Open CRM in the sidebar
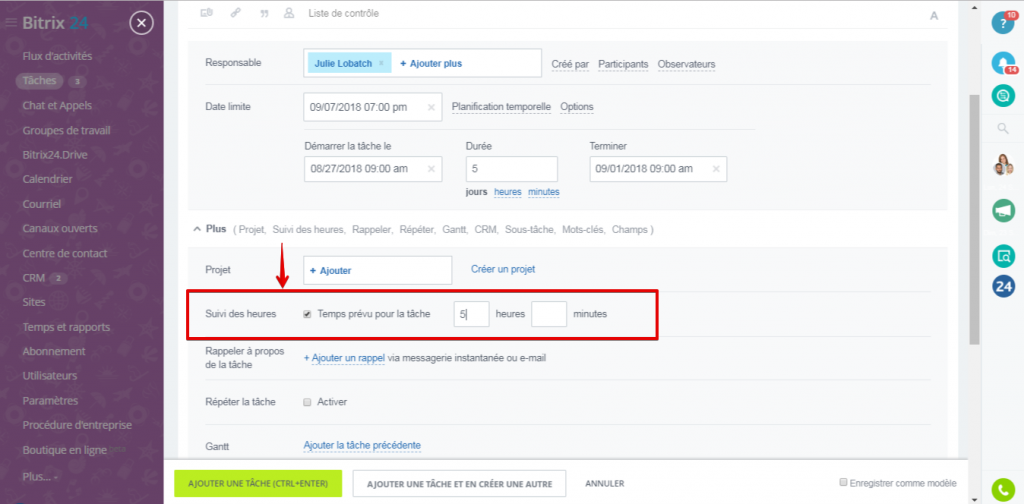Viewport: 1024px width, 504px height. 33,277
